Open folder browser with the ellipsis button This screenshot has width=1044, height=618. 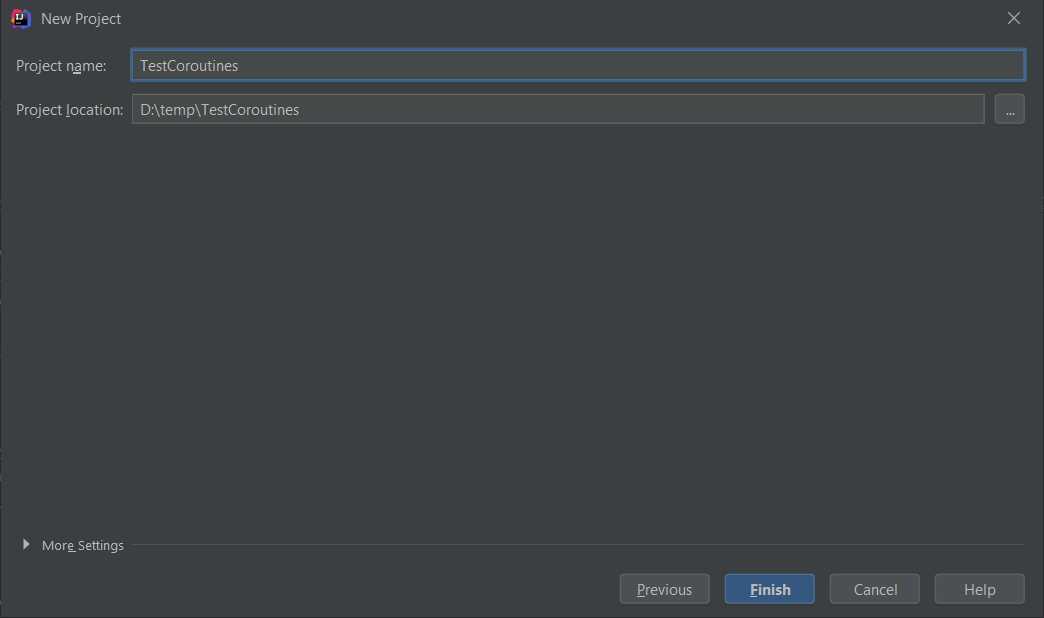coord(1009,110)
